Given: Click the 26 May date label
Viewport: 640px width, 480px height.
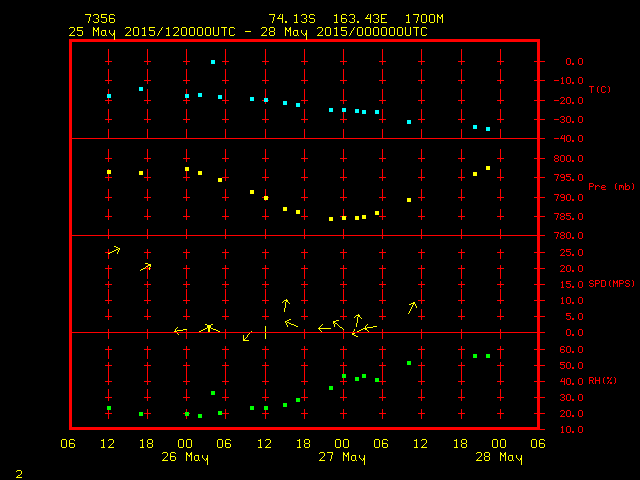Looking at the screenshot, I should click(187, 458).
